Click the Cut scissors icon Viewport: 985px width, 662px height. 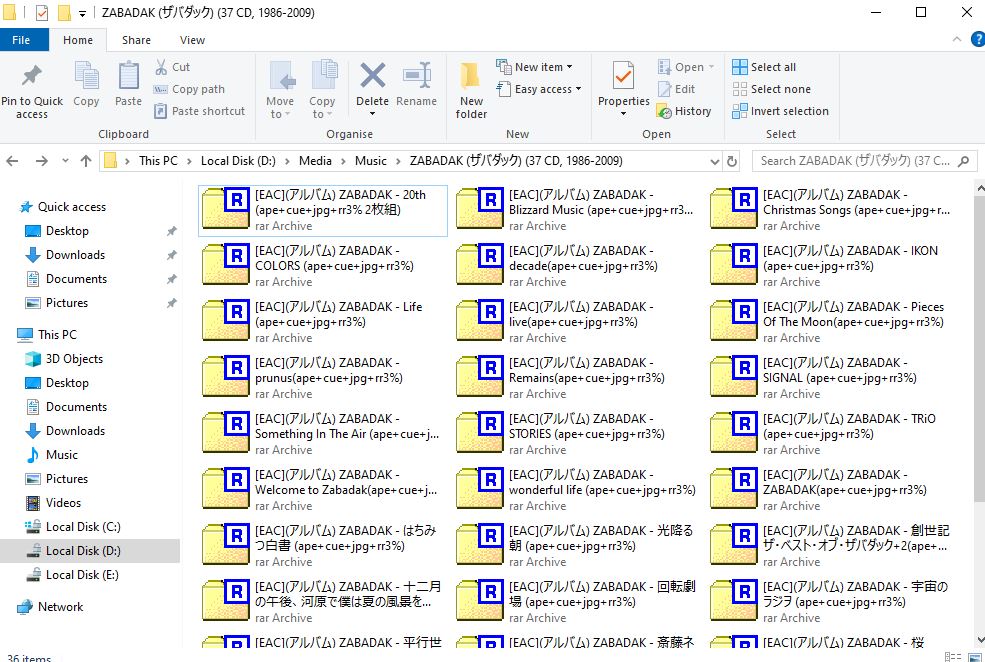pos(161,67)
